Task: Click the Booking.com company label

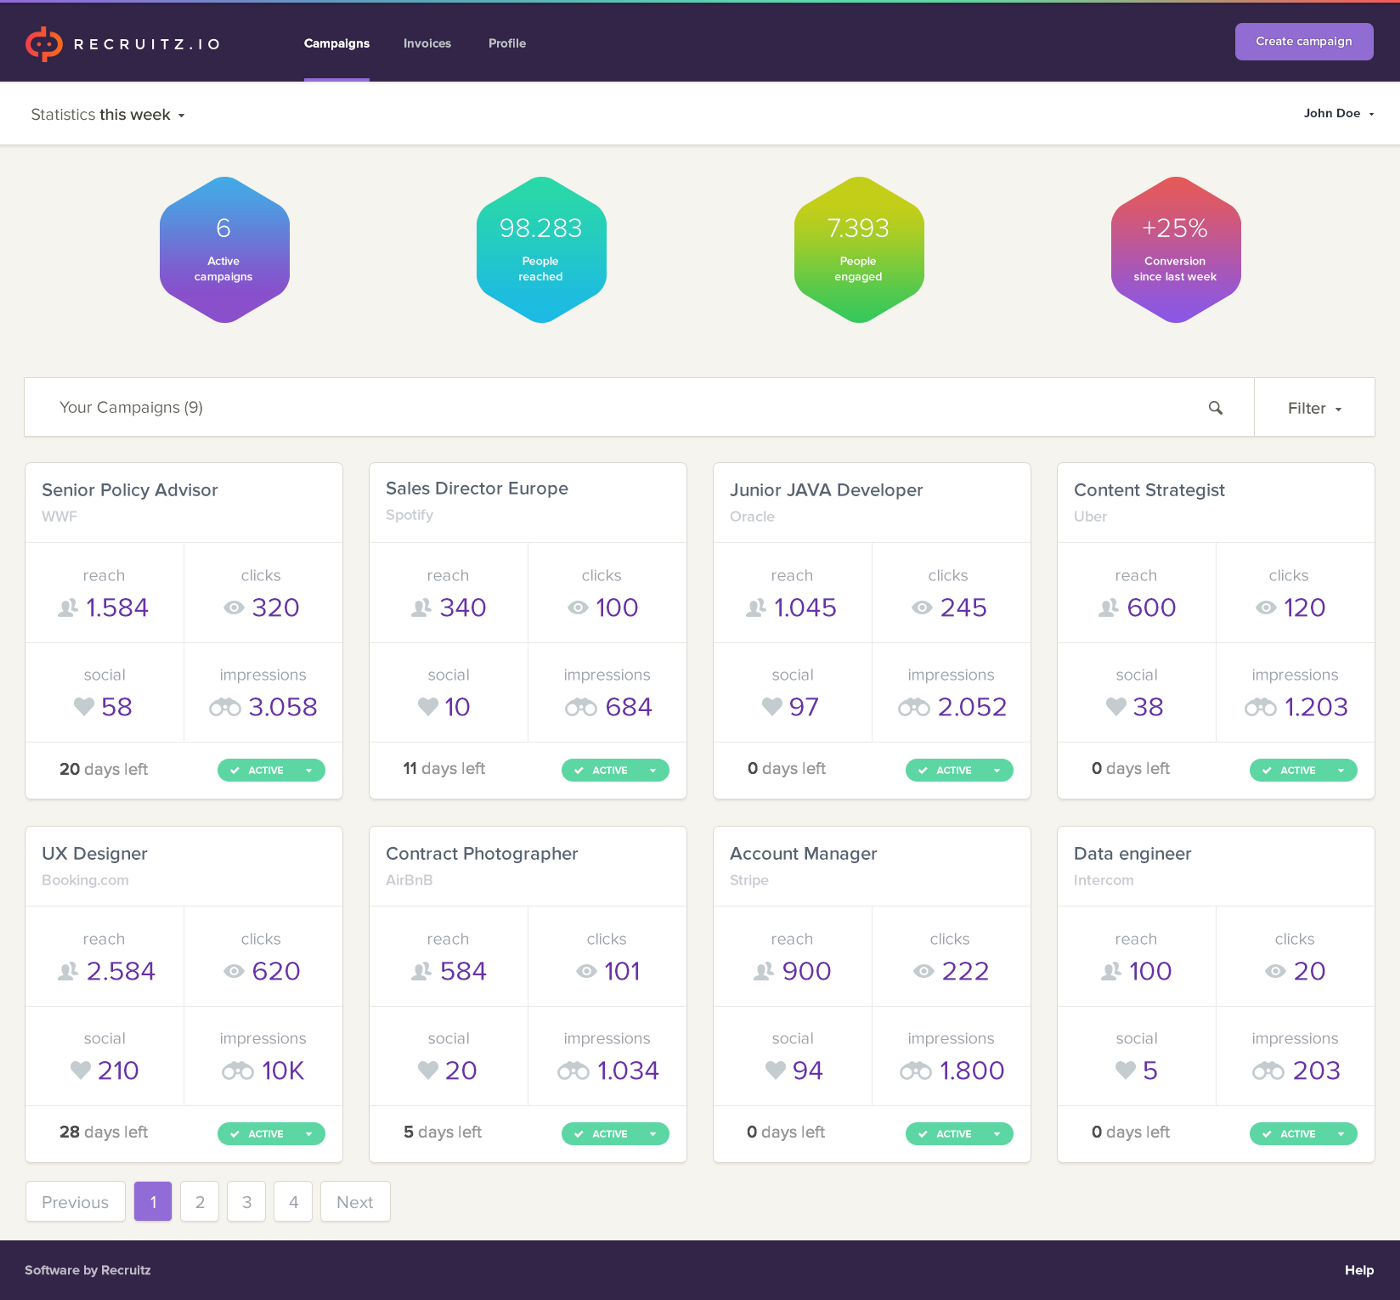Action: (x=85, y=880)
